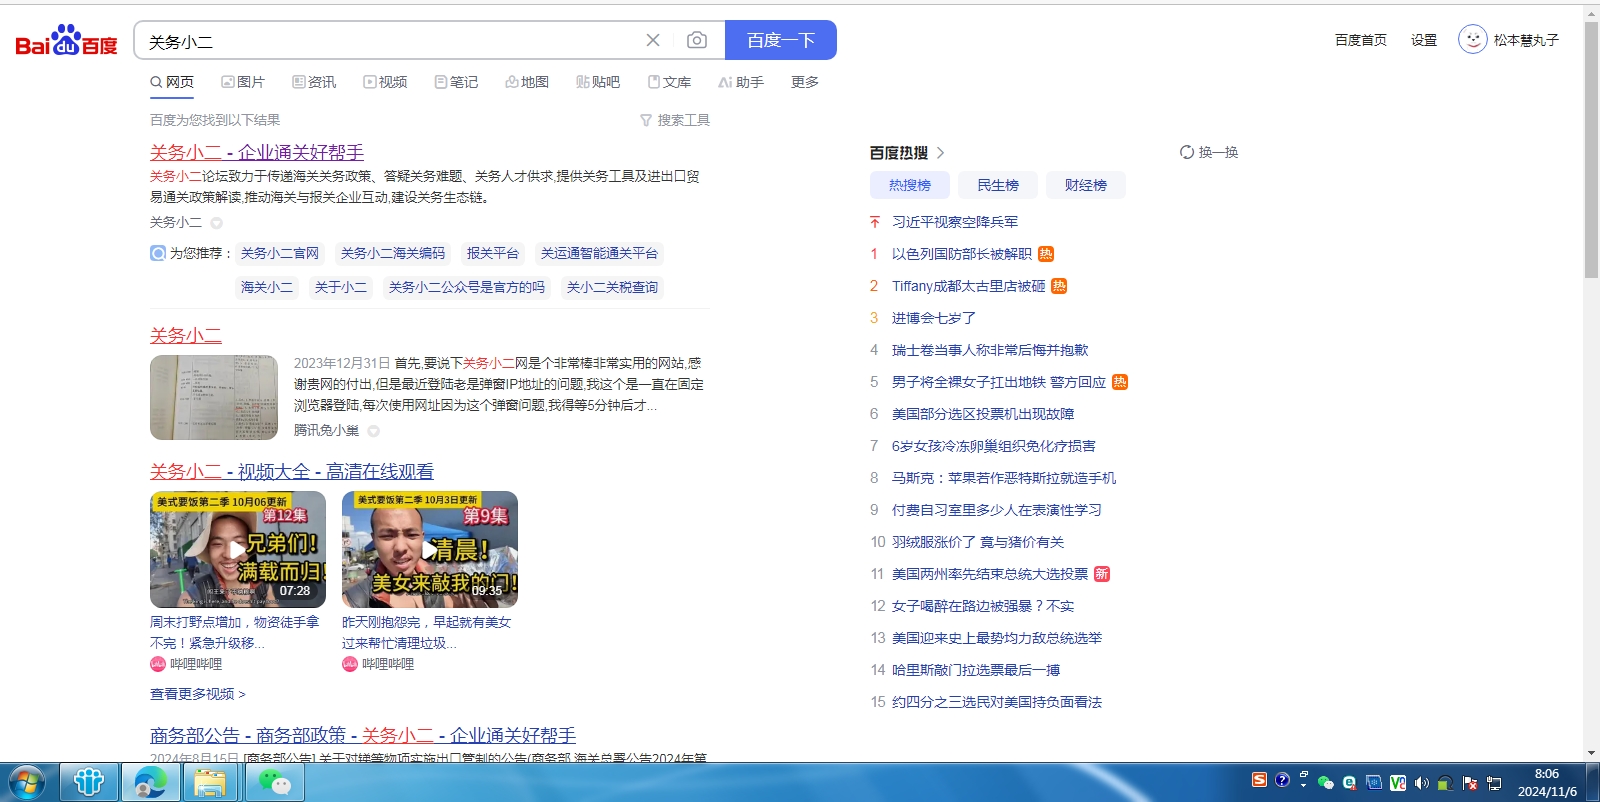Open the Edge browser taskbar icon
The height and width of the screenshot is (802, 1600).
tap(150, 782)
